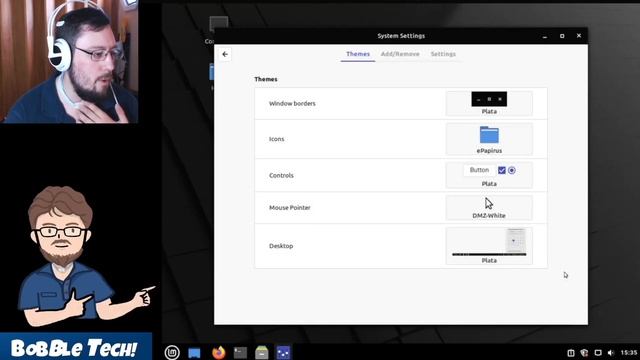Open the Settings tab in Themes
The width and height of the screenshot is (640, 360).
click(443, 54)
